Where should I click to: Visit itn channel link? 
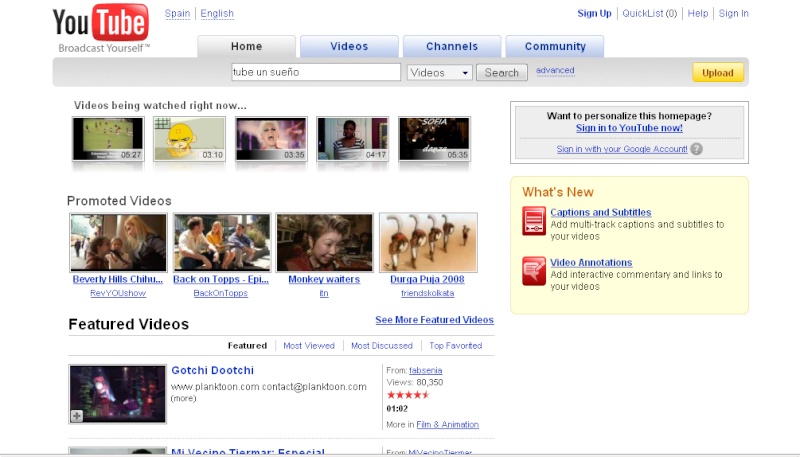coord(324,293)
